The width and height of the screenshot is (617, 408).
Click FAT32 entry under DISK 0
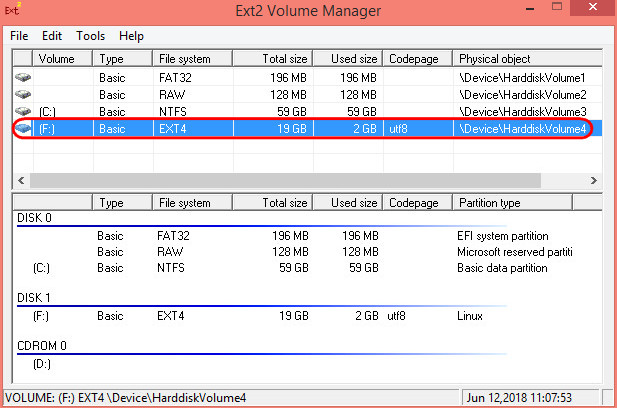coord(173,236)
